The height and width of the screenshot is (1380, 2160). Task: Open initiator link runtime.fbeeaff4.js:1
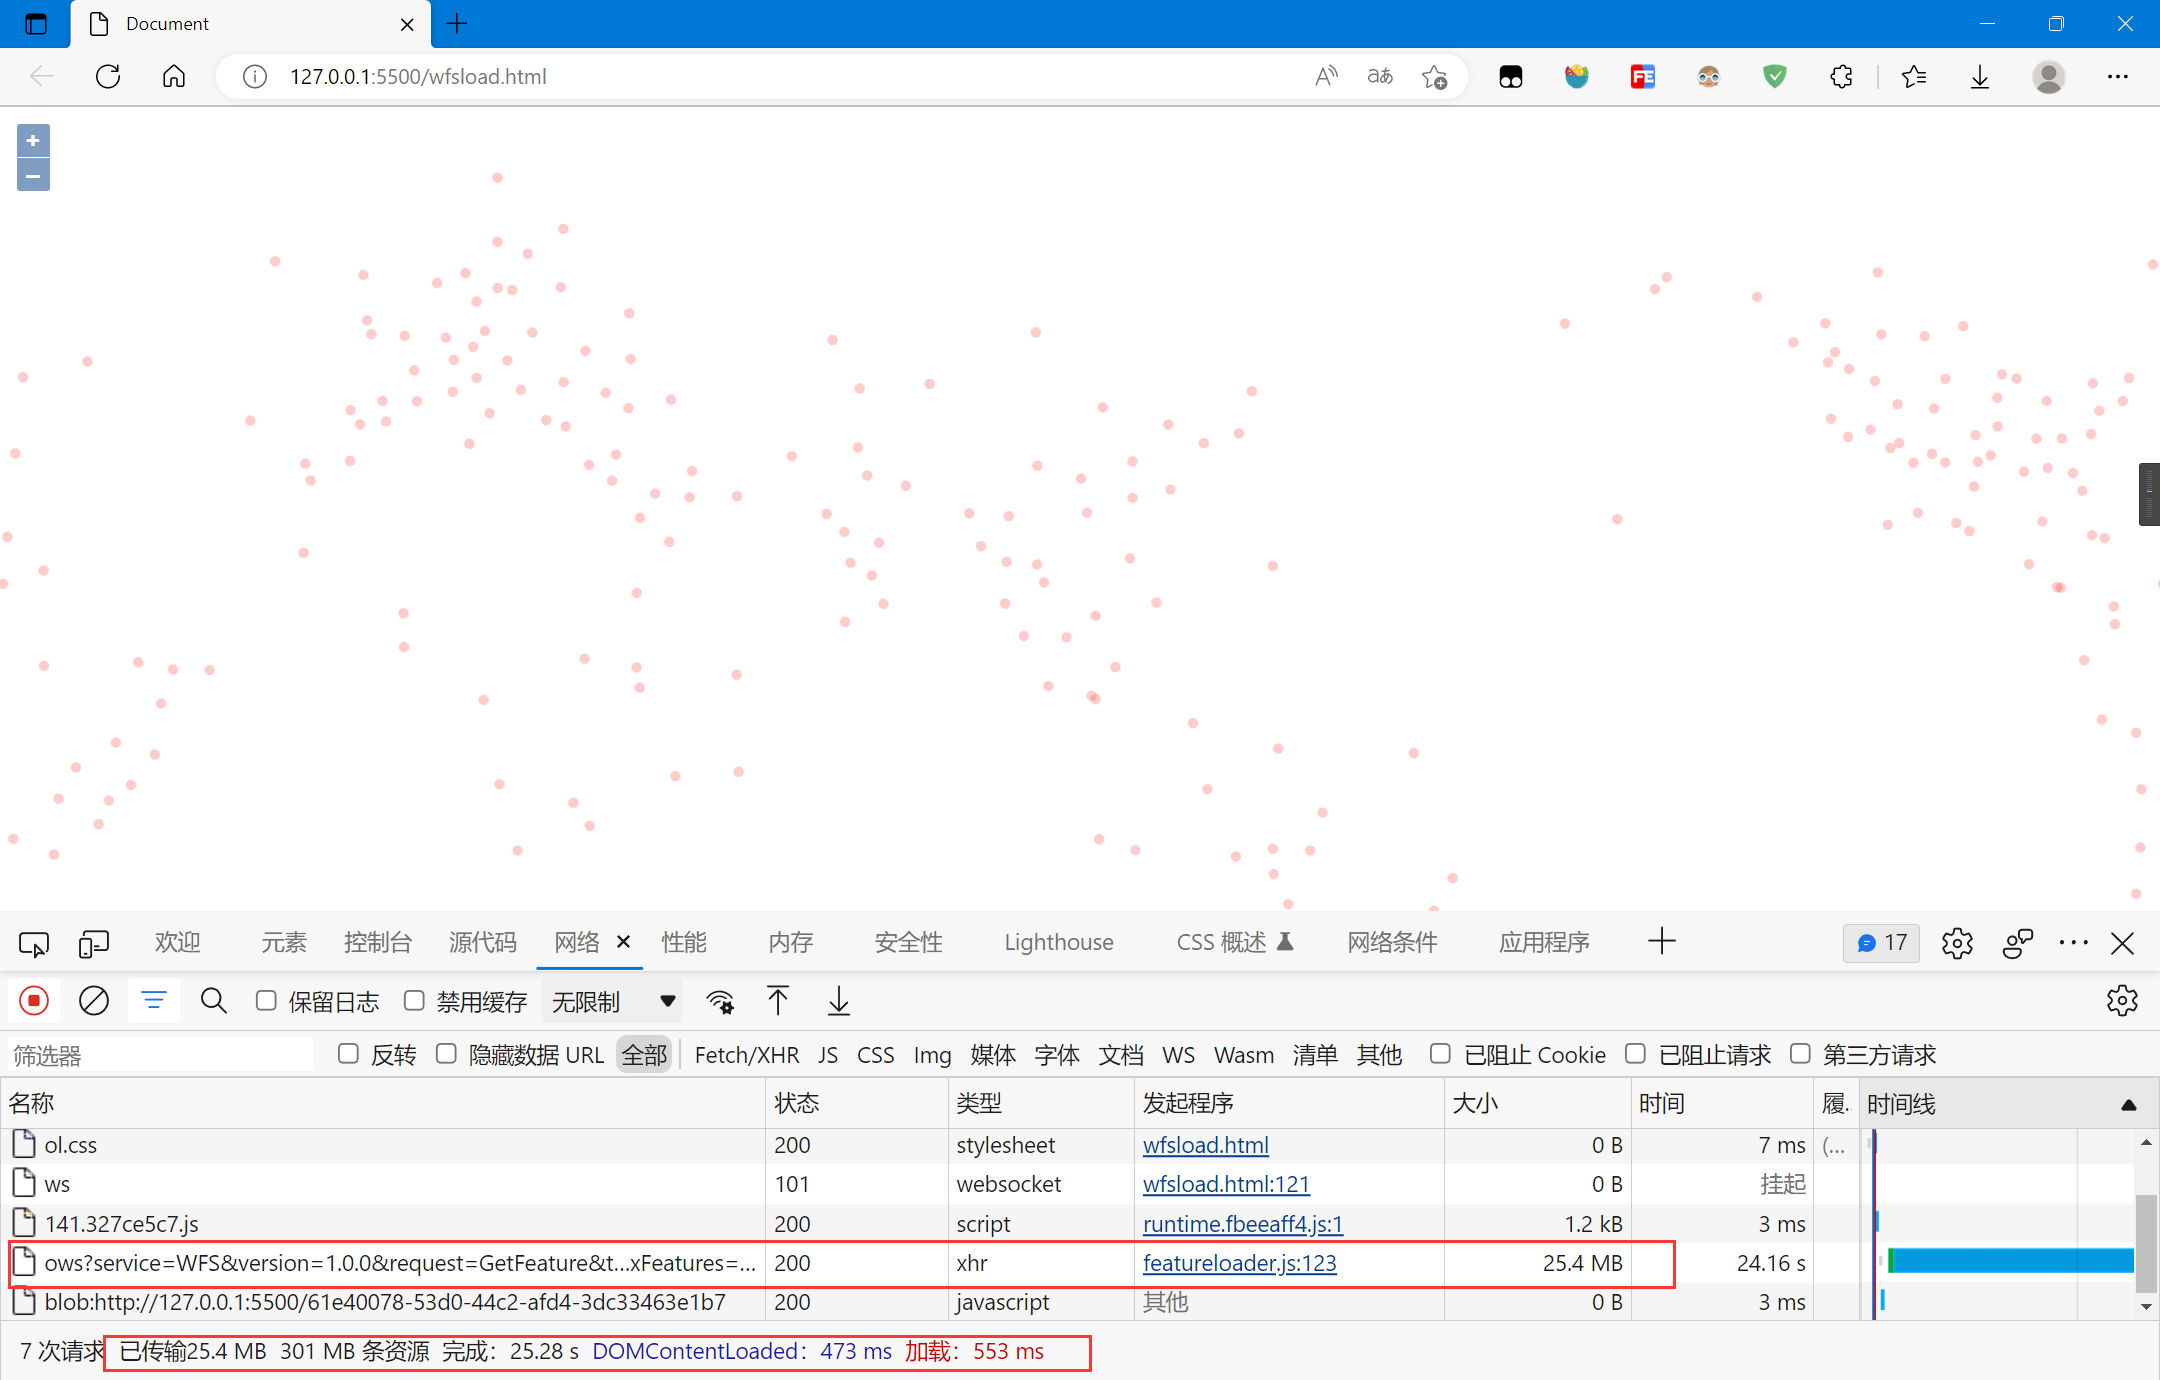click(1242, 1224)
